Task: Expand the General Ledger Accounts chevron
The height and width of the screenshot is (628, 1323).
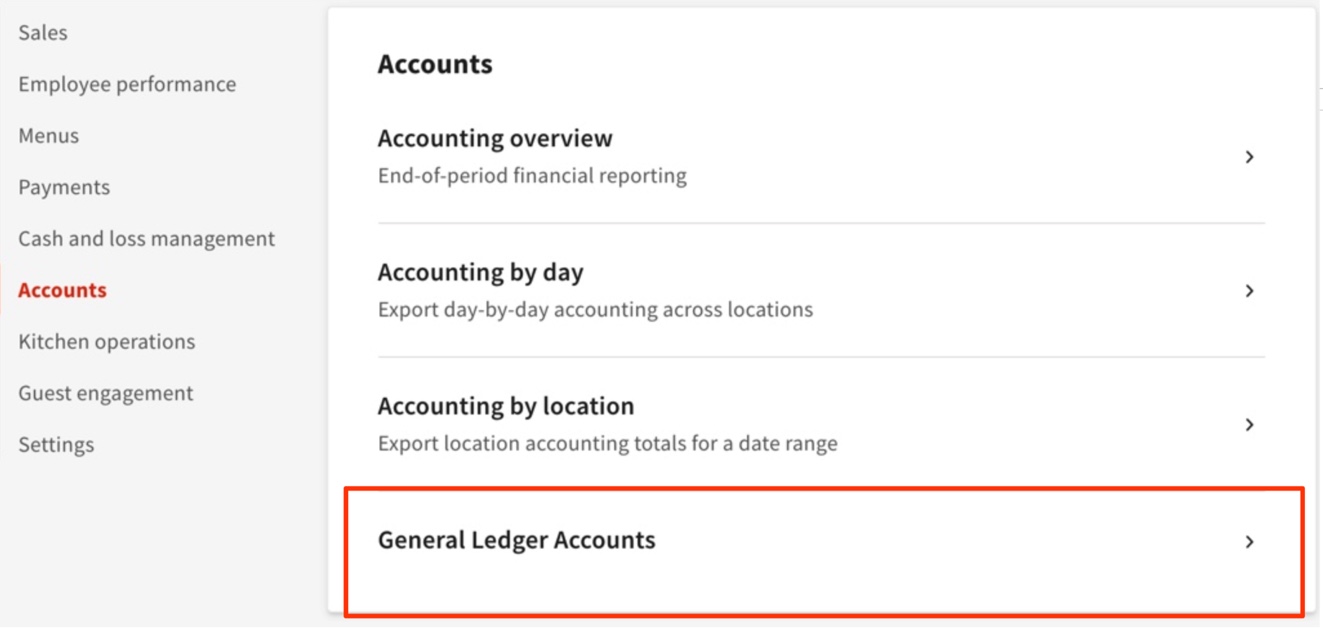Action: tap(1249, 541)
